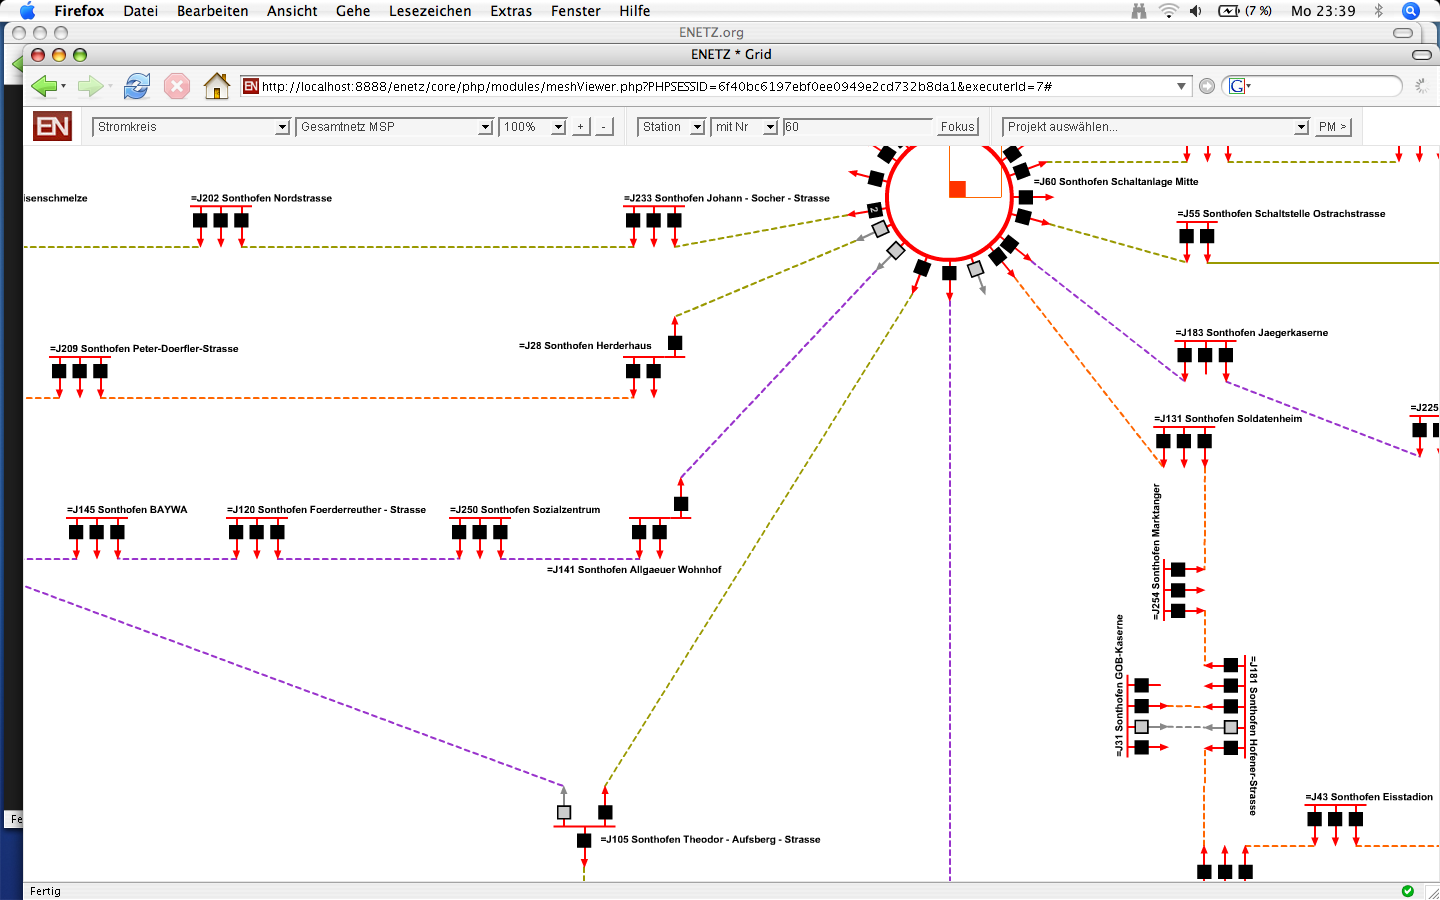The image size is (1440, 900).
Task: Open the Lesezeichen menu
Action: pos(430,11)
